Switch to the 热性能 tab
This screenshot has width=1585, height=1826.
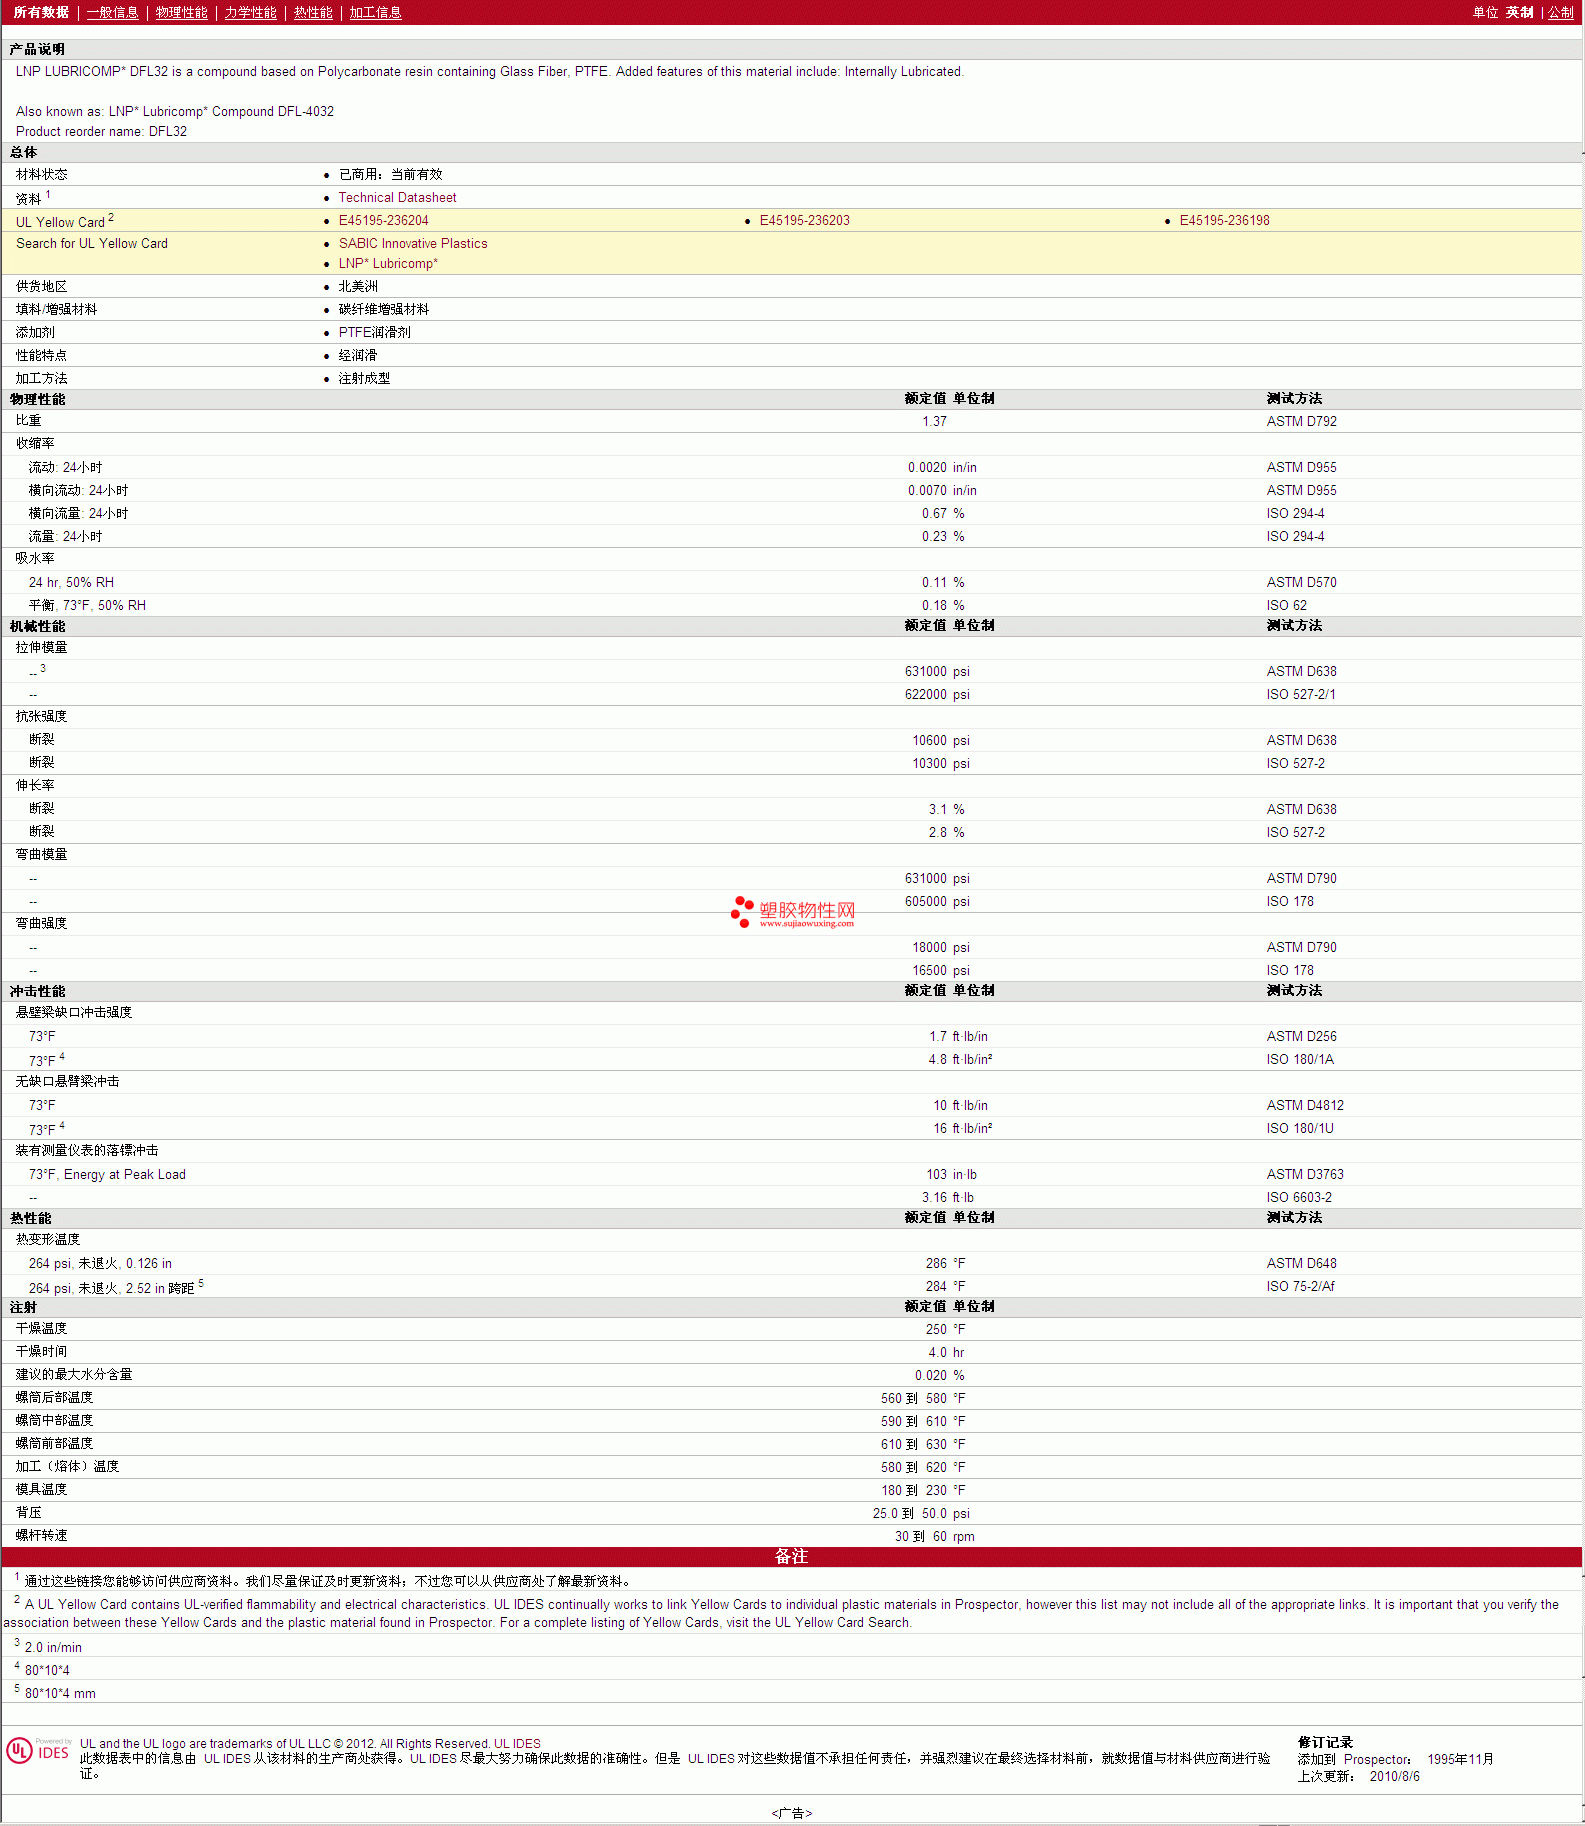coord(313,12)
